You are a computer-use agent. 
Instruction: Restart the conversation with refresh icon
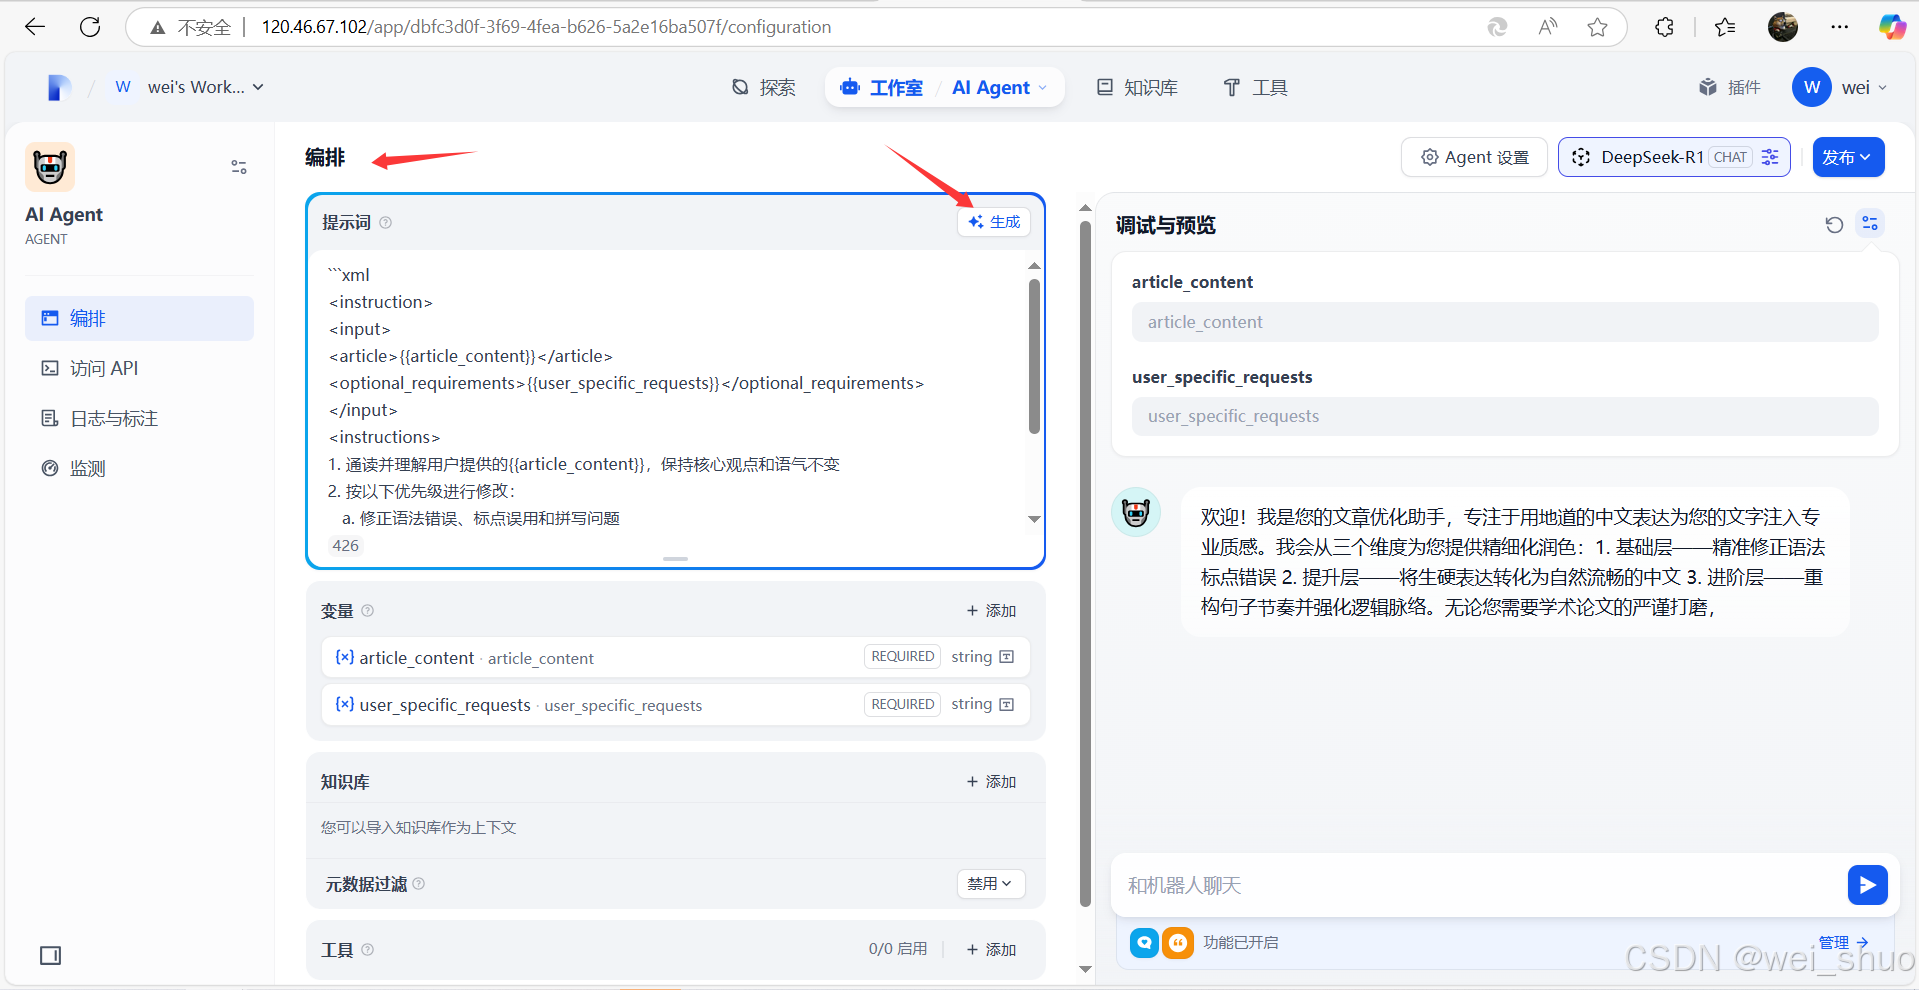click(x=1834, y=225)
